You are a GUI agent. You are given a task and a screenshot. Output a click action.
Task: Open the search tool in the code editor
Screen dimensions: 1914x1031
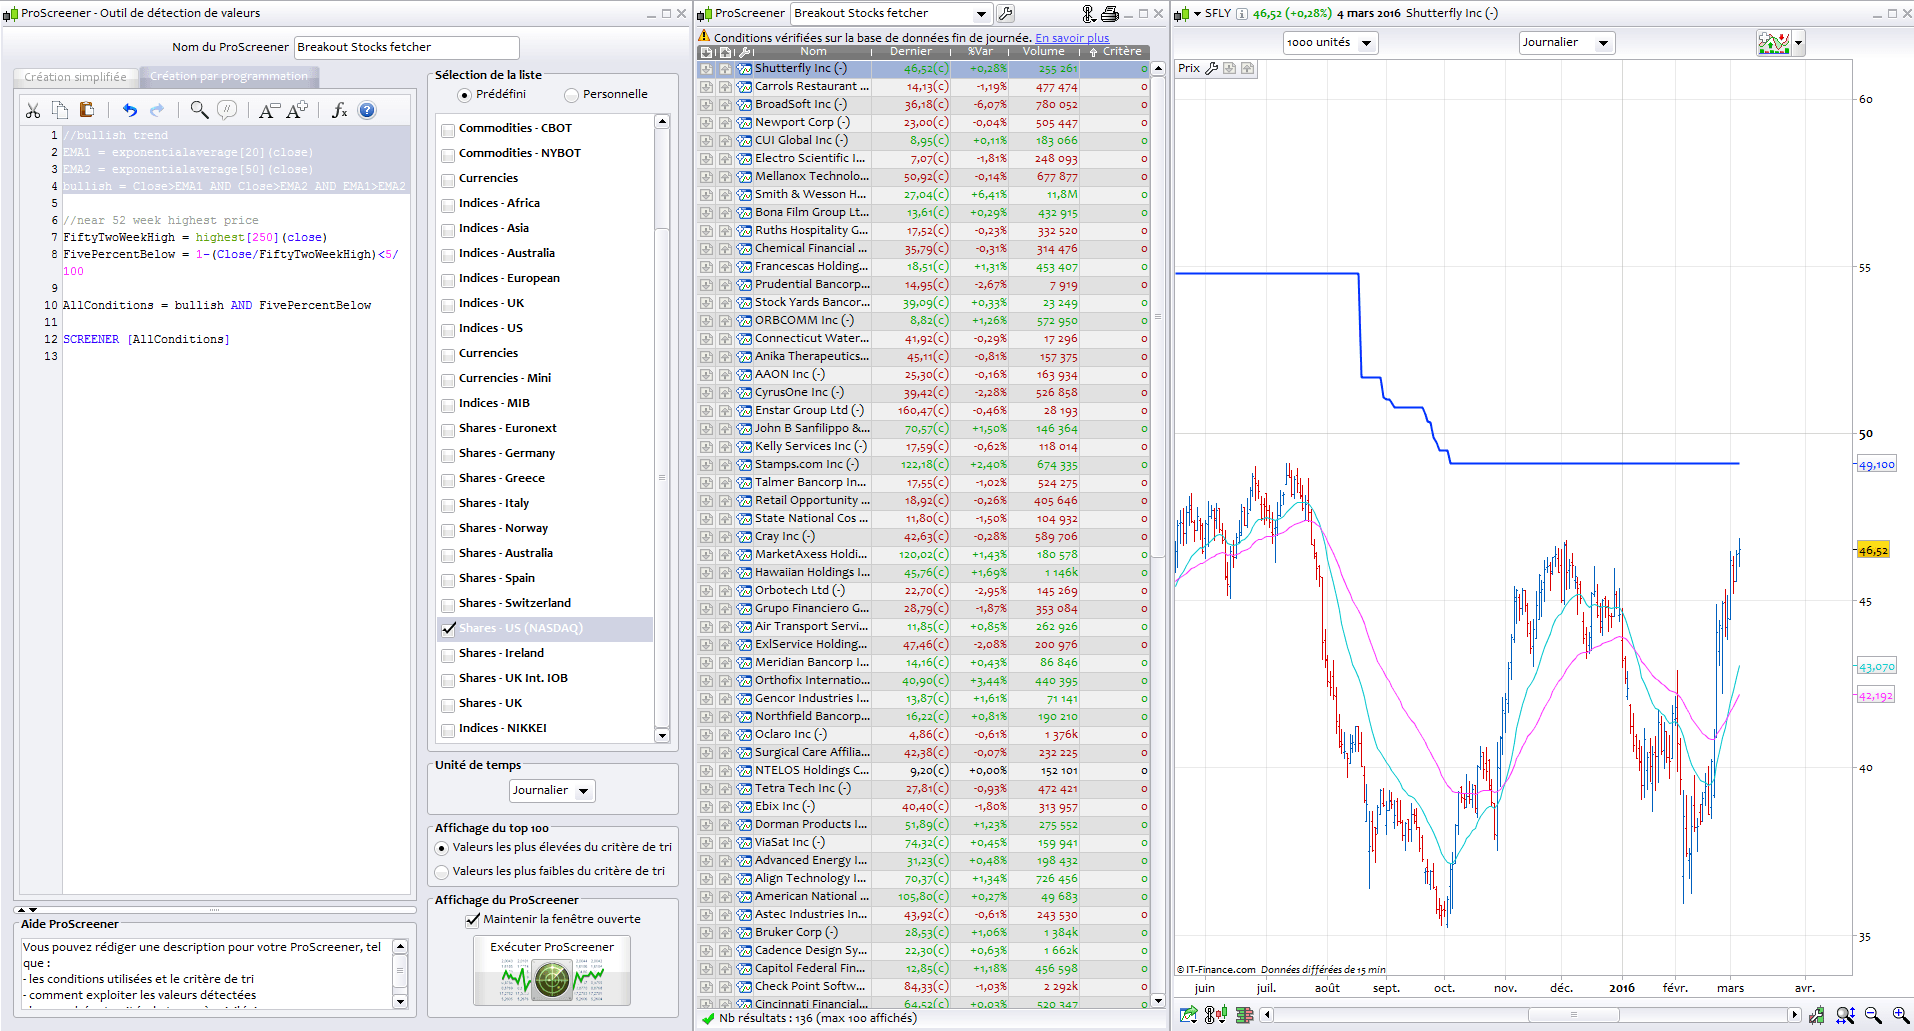[x=198, y=110]
